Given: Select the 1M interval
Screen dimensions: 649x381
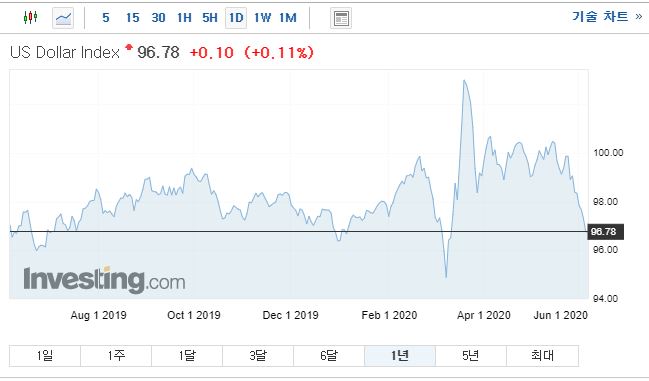Looking at the screenshot, I should [288, 18].
